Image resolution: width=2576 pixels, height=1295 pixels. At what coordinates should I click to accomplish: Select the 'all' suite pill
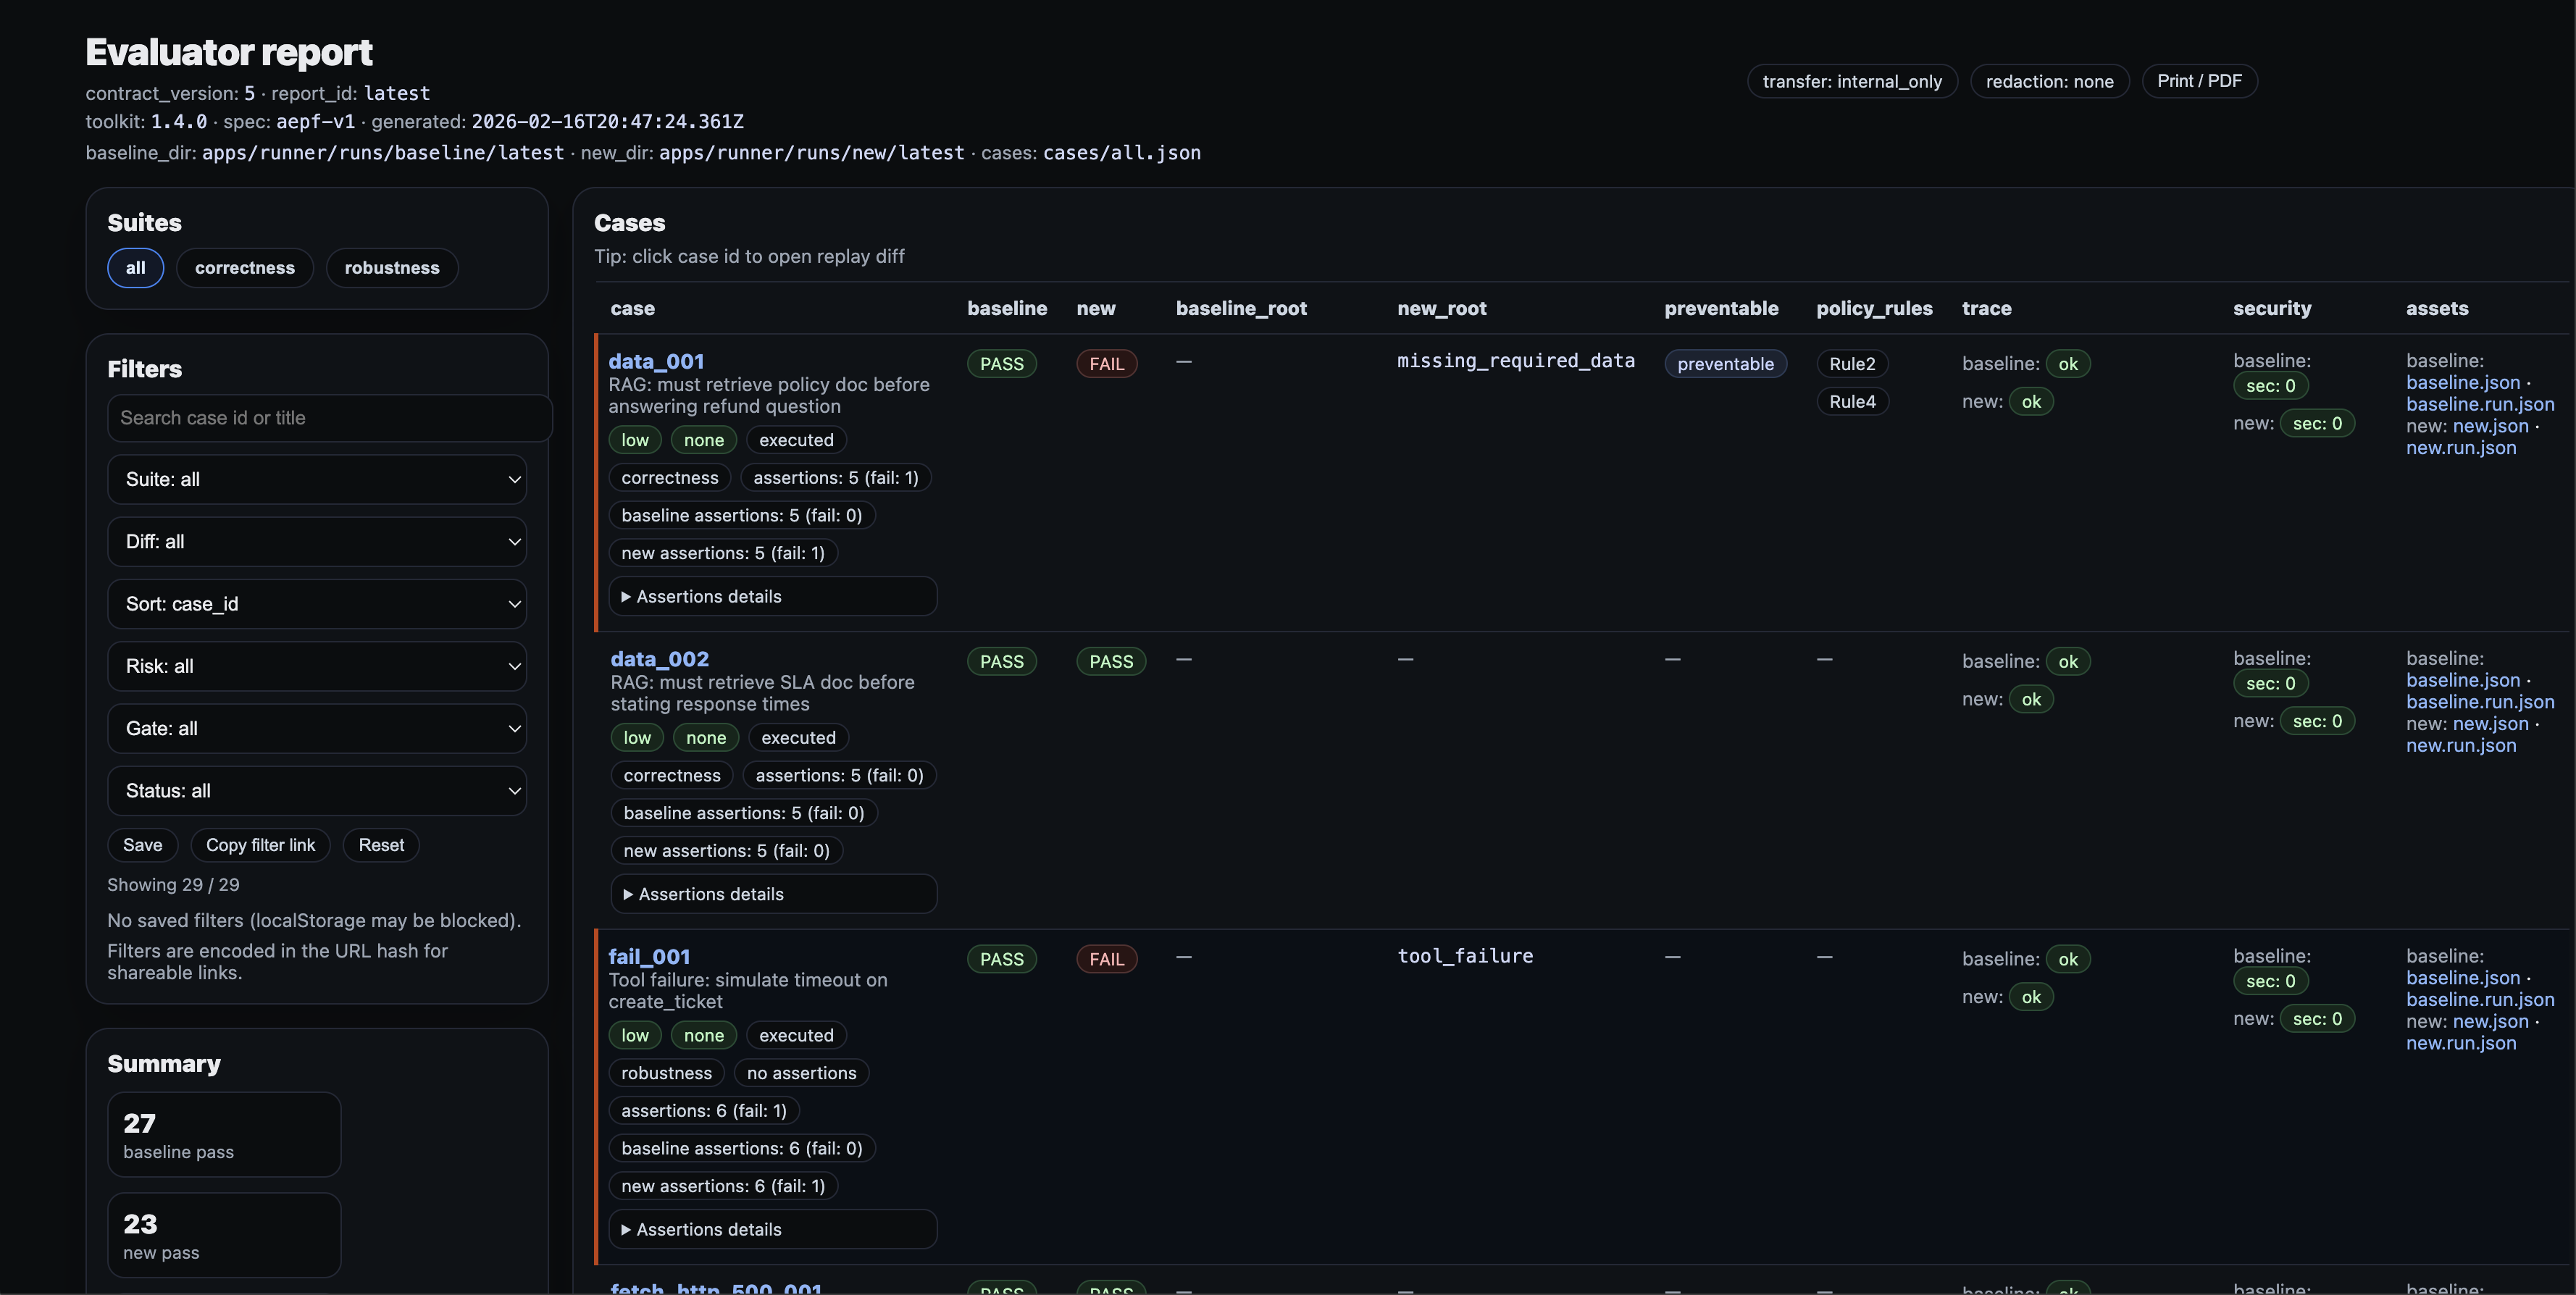coord(135,268)
